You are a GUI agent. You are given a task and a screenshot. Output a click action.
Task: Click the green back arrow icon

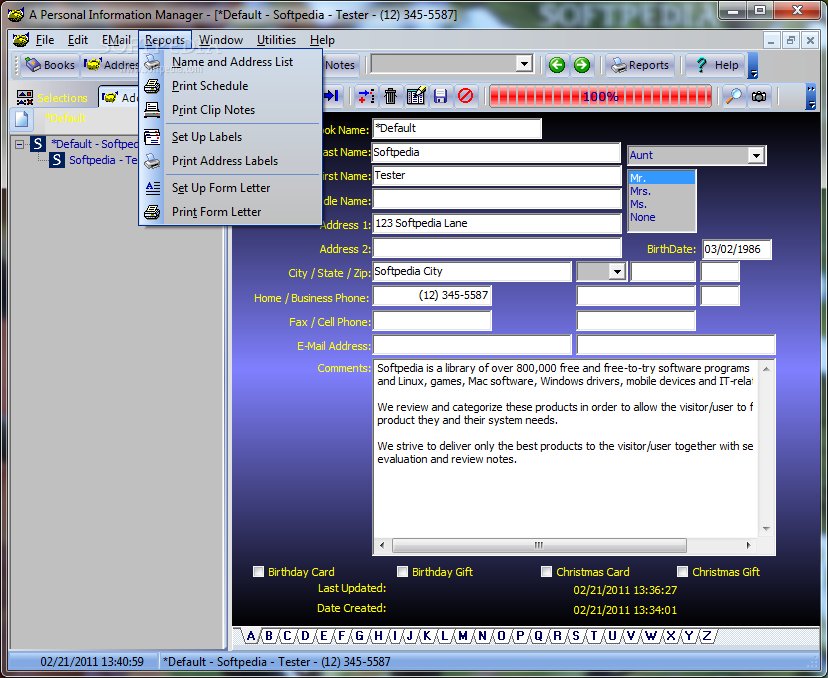pos(557,65)
